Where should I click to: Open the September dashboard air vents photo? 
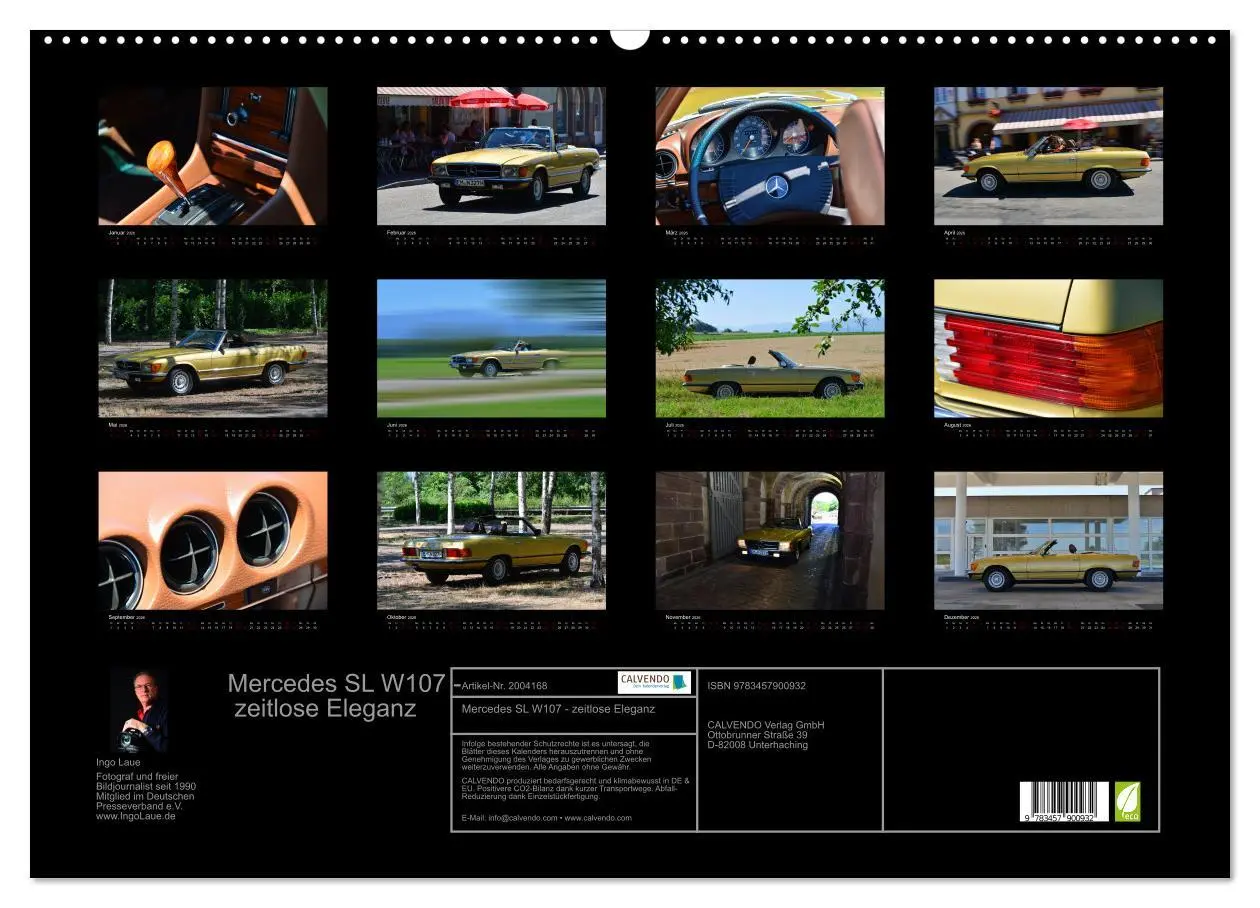coord(213,541)
